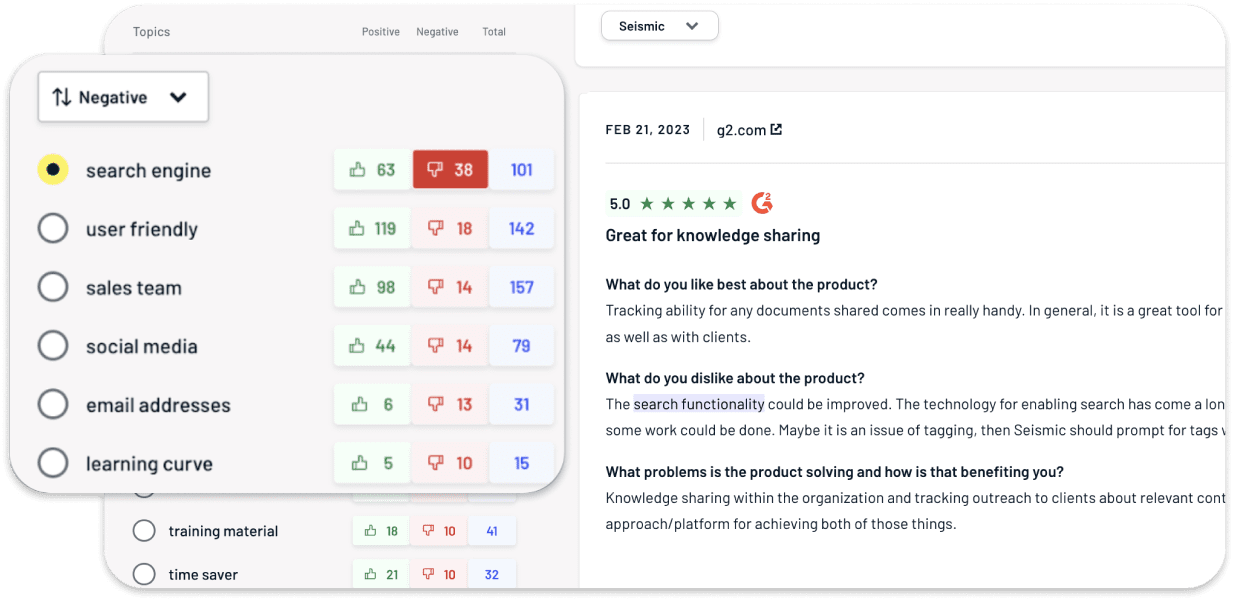The image size is (1234, 600).
Task: Click the sort arrows icon beside Negative
Action: point(62,97)
